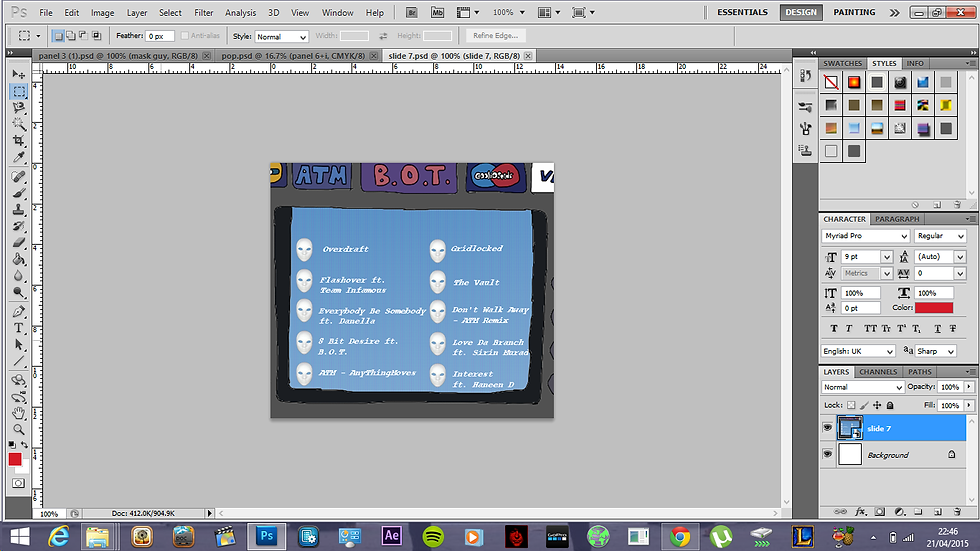Open the Auto leading dropdown

[960, 257]
